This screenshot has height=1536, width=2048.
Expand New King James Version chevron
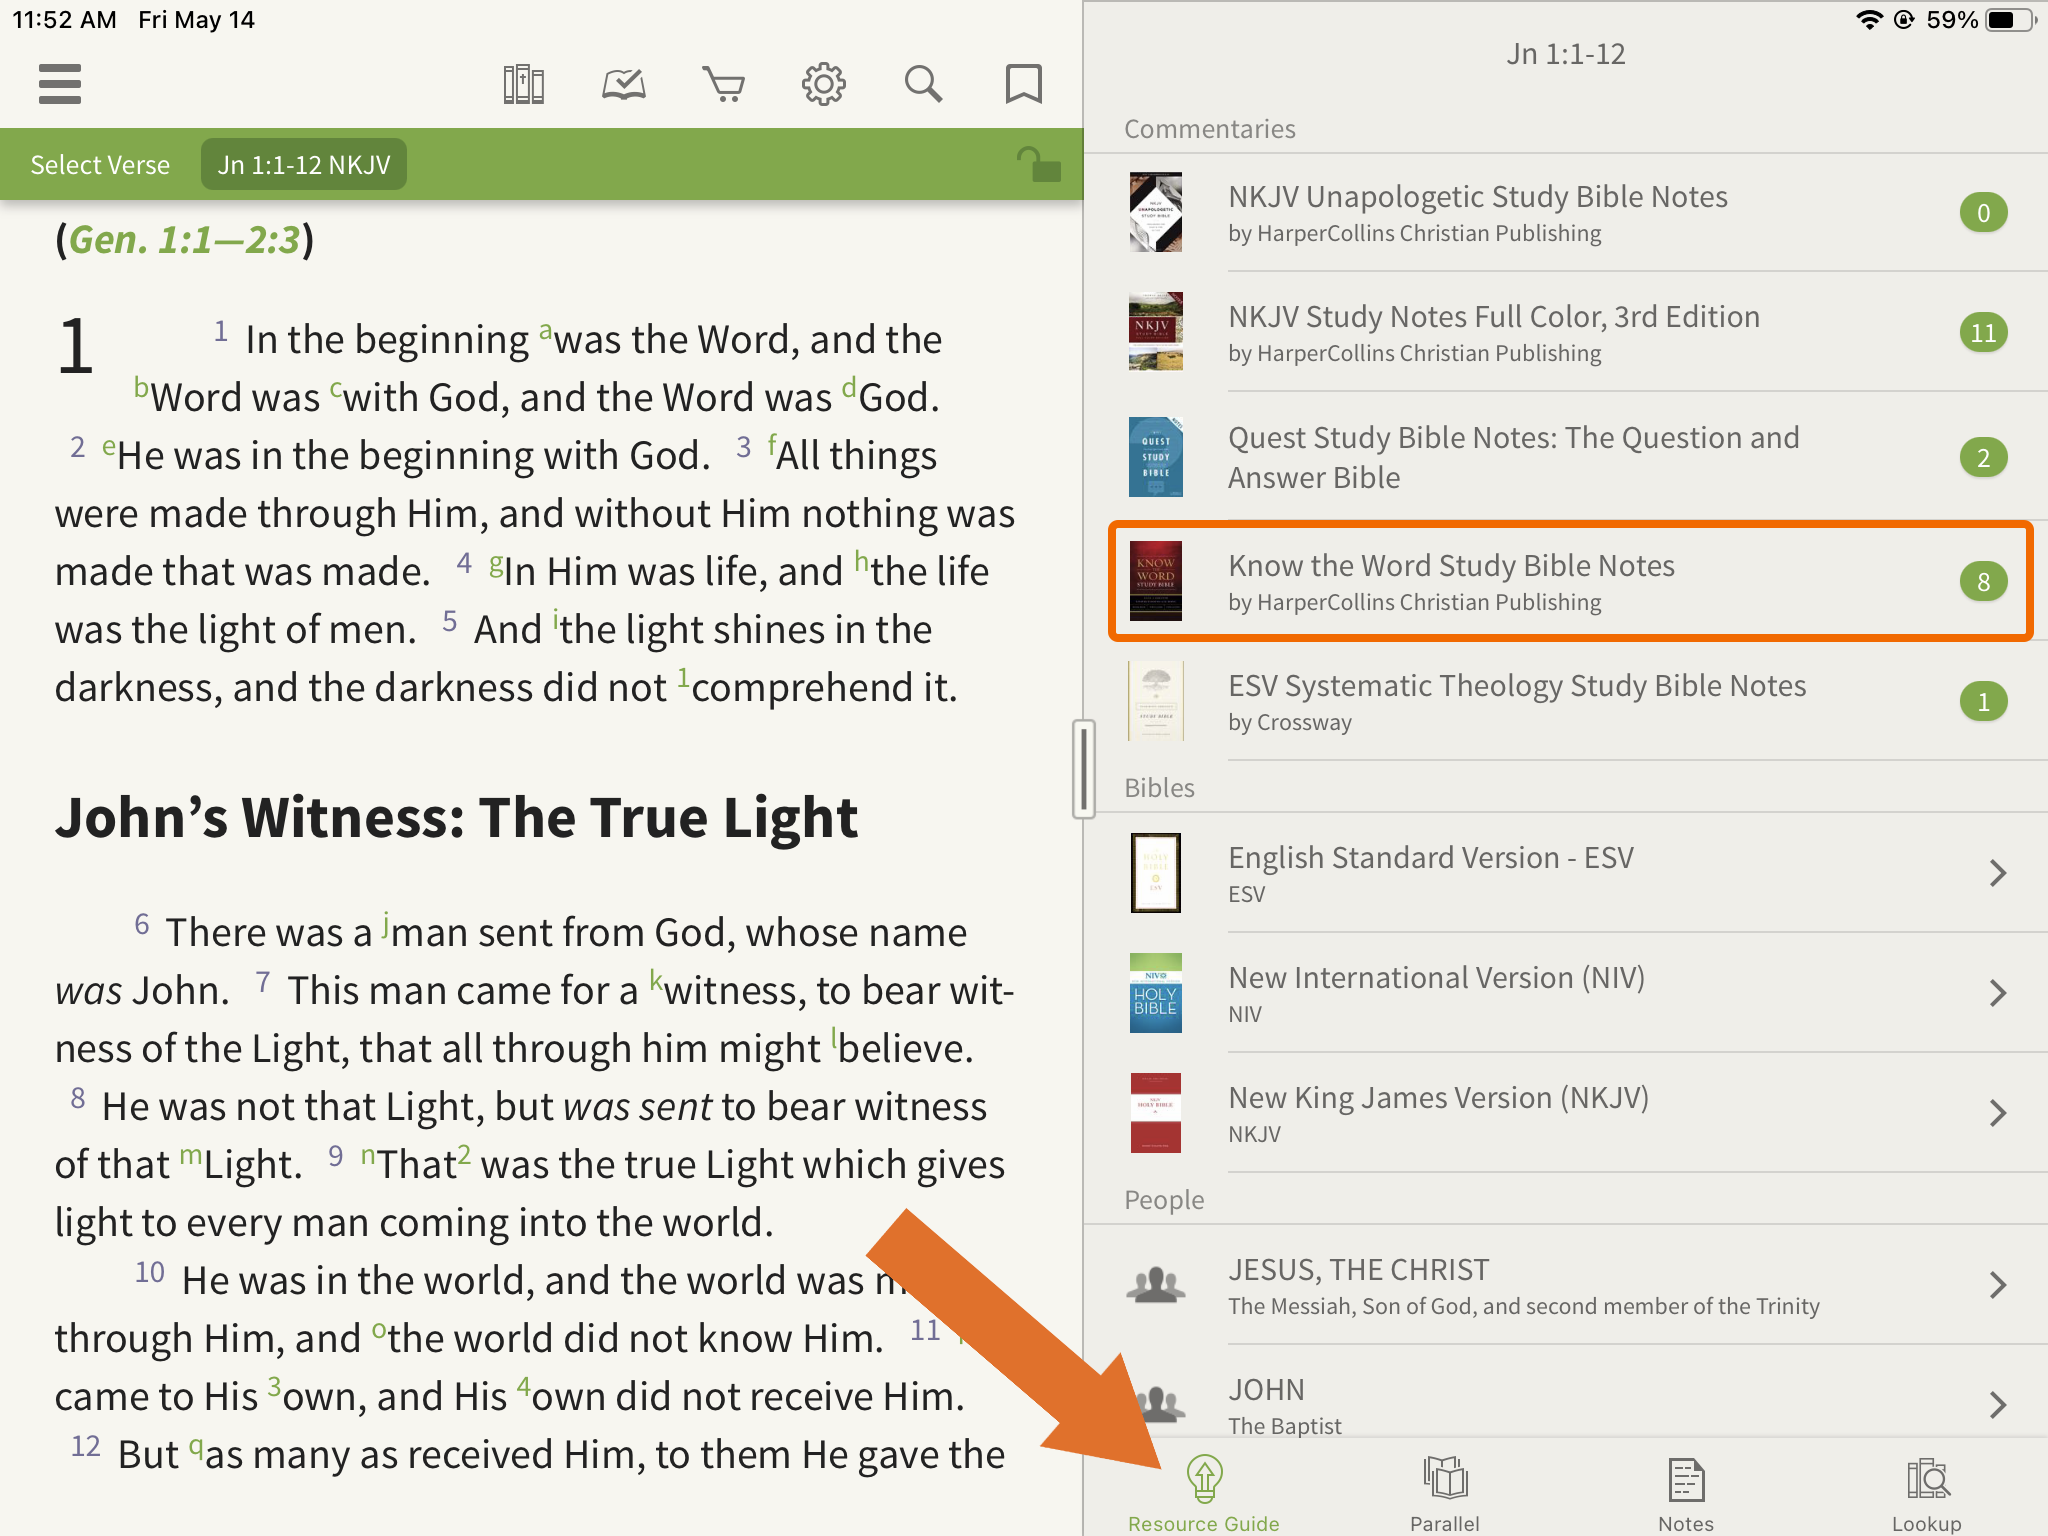coord(1997,1113)
